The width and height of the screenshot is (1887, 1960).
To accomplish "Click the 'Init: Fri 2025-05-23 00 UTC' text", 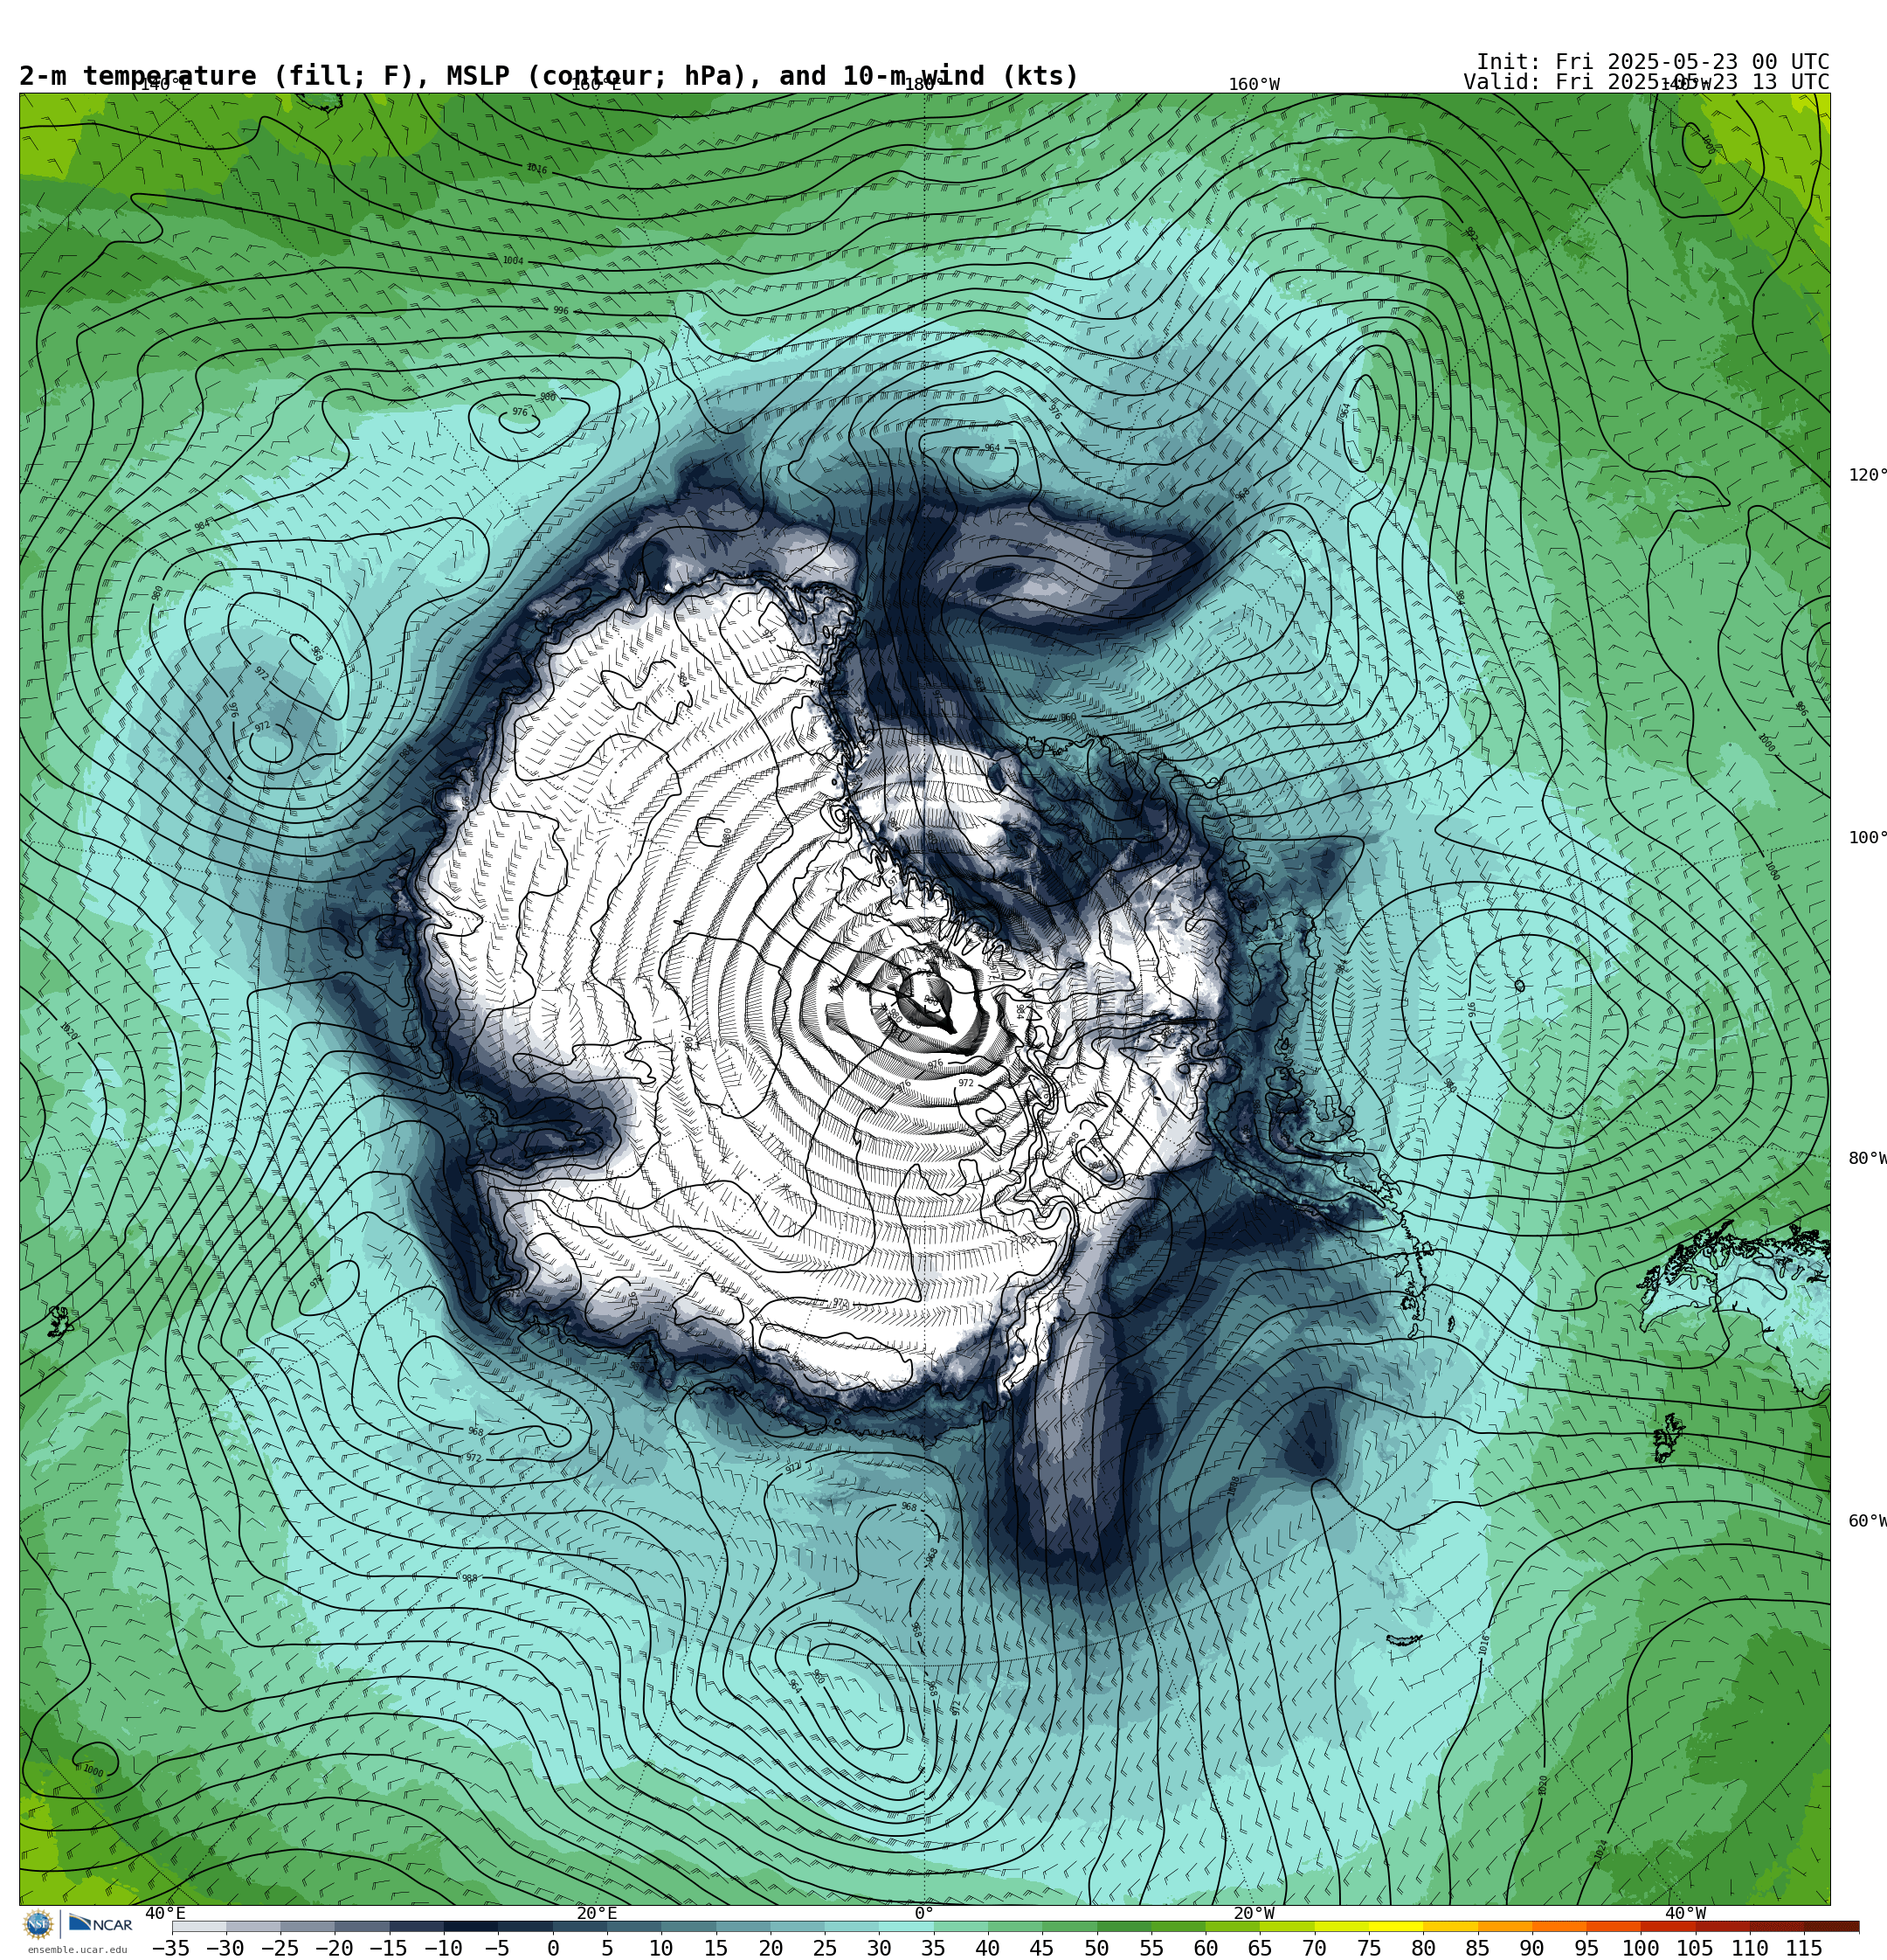I will (x=1652, y=62).
